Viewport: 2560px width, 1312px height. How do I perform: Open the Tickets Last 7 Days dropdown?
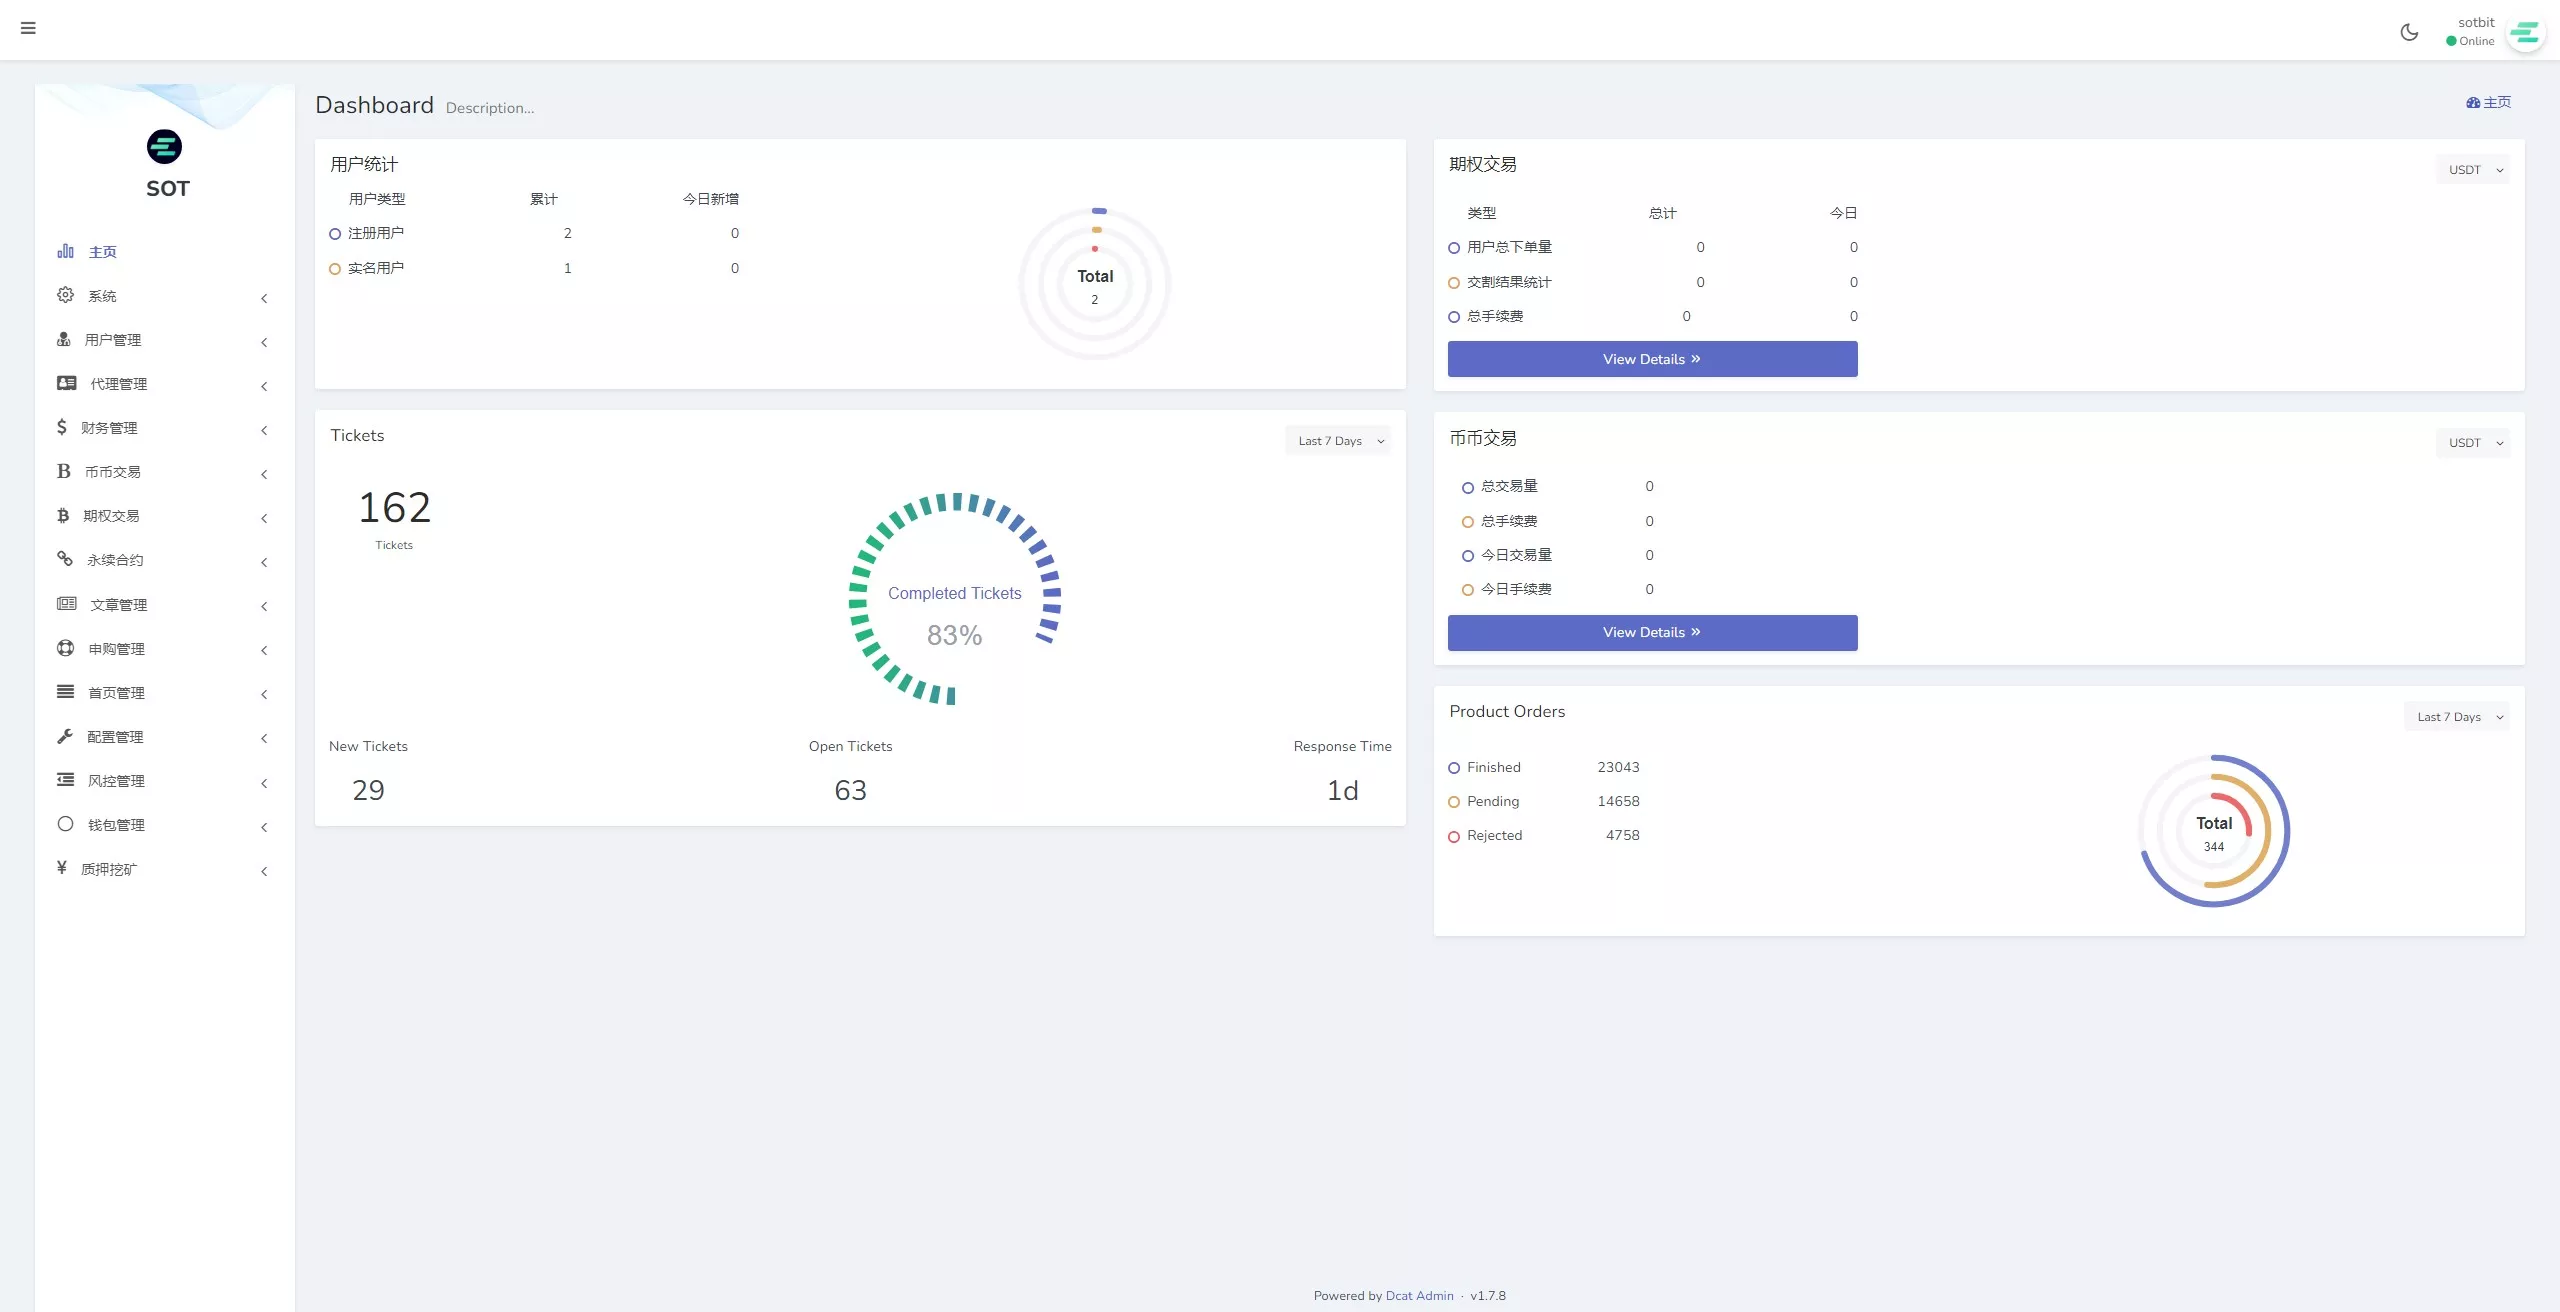point(1339,441)
